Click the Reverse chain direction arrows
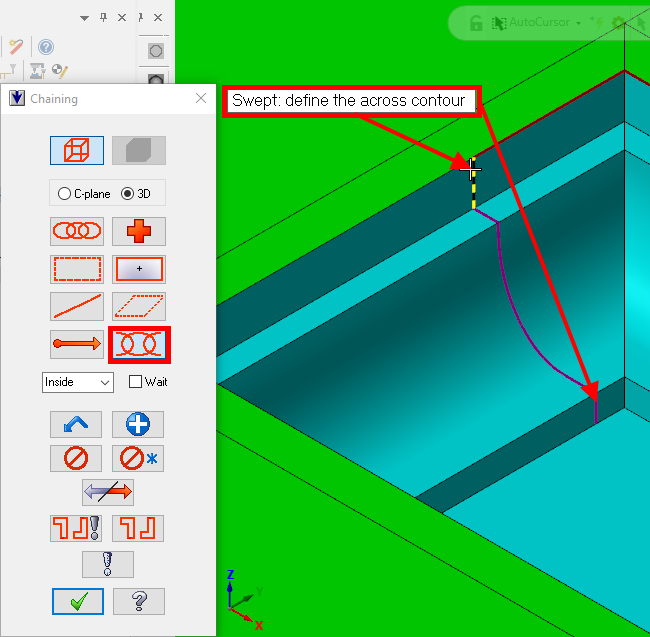 (x=108, y=492)
